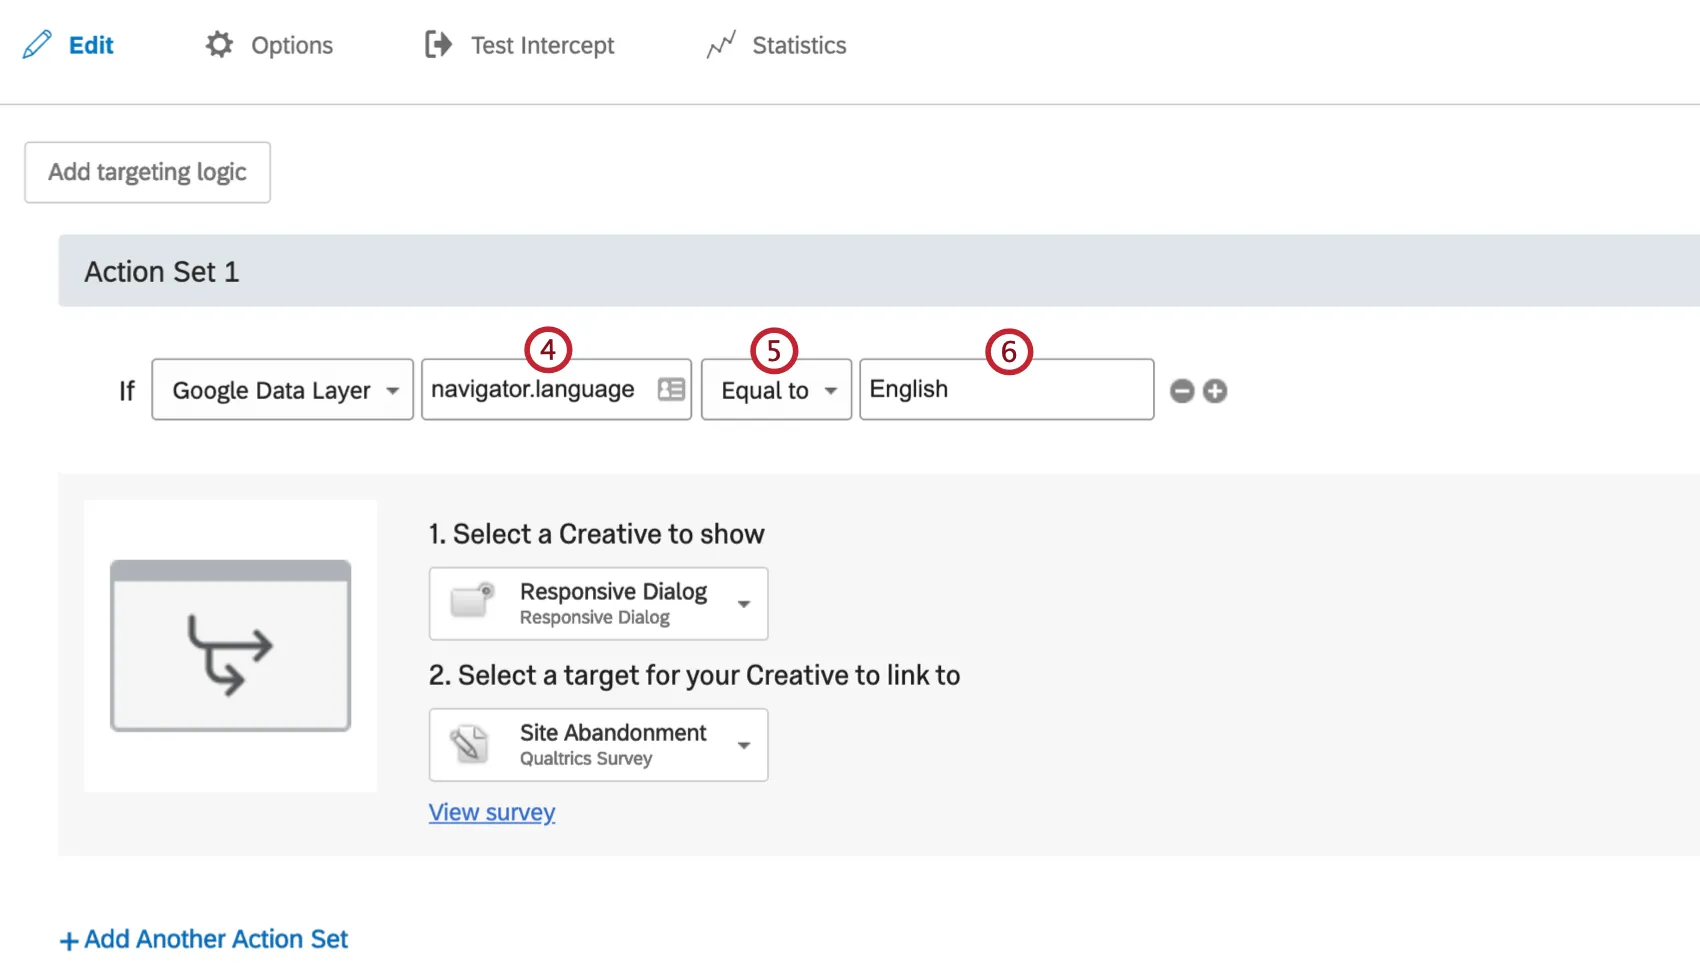The image size is (1700, 966).
Task: Expand the Responsive Dialog creative selector
Action: click(x=744, y=603)
